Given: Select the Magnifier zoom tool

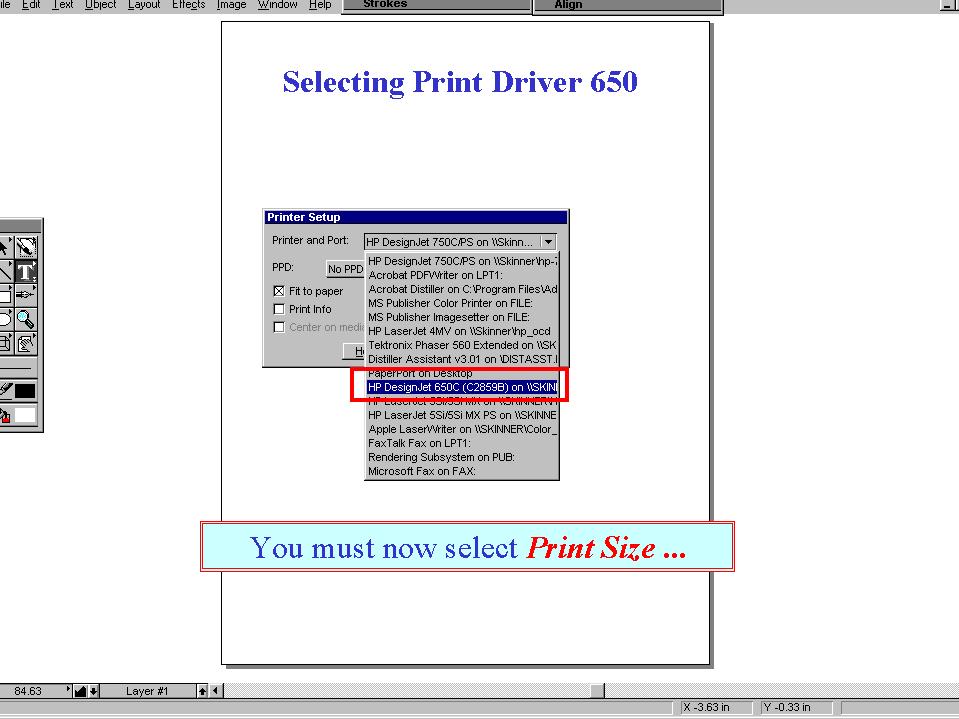Looking at the screenshot, I should 26,320.
